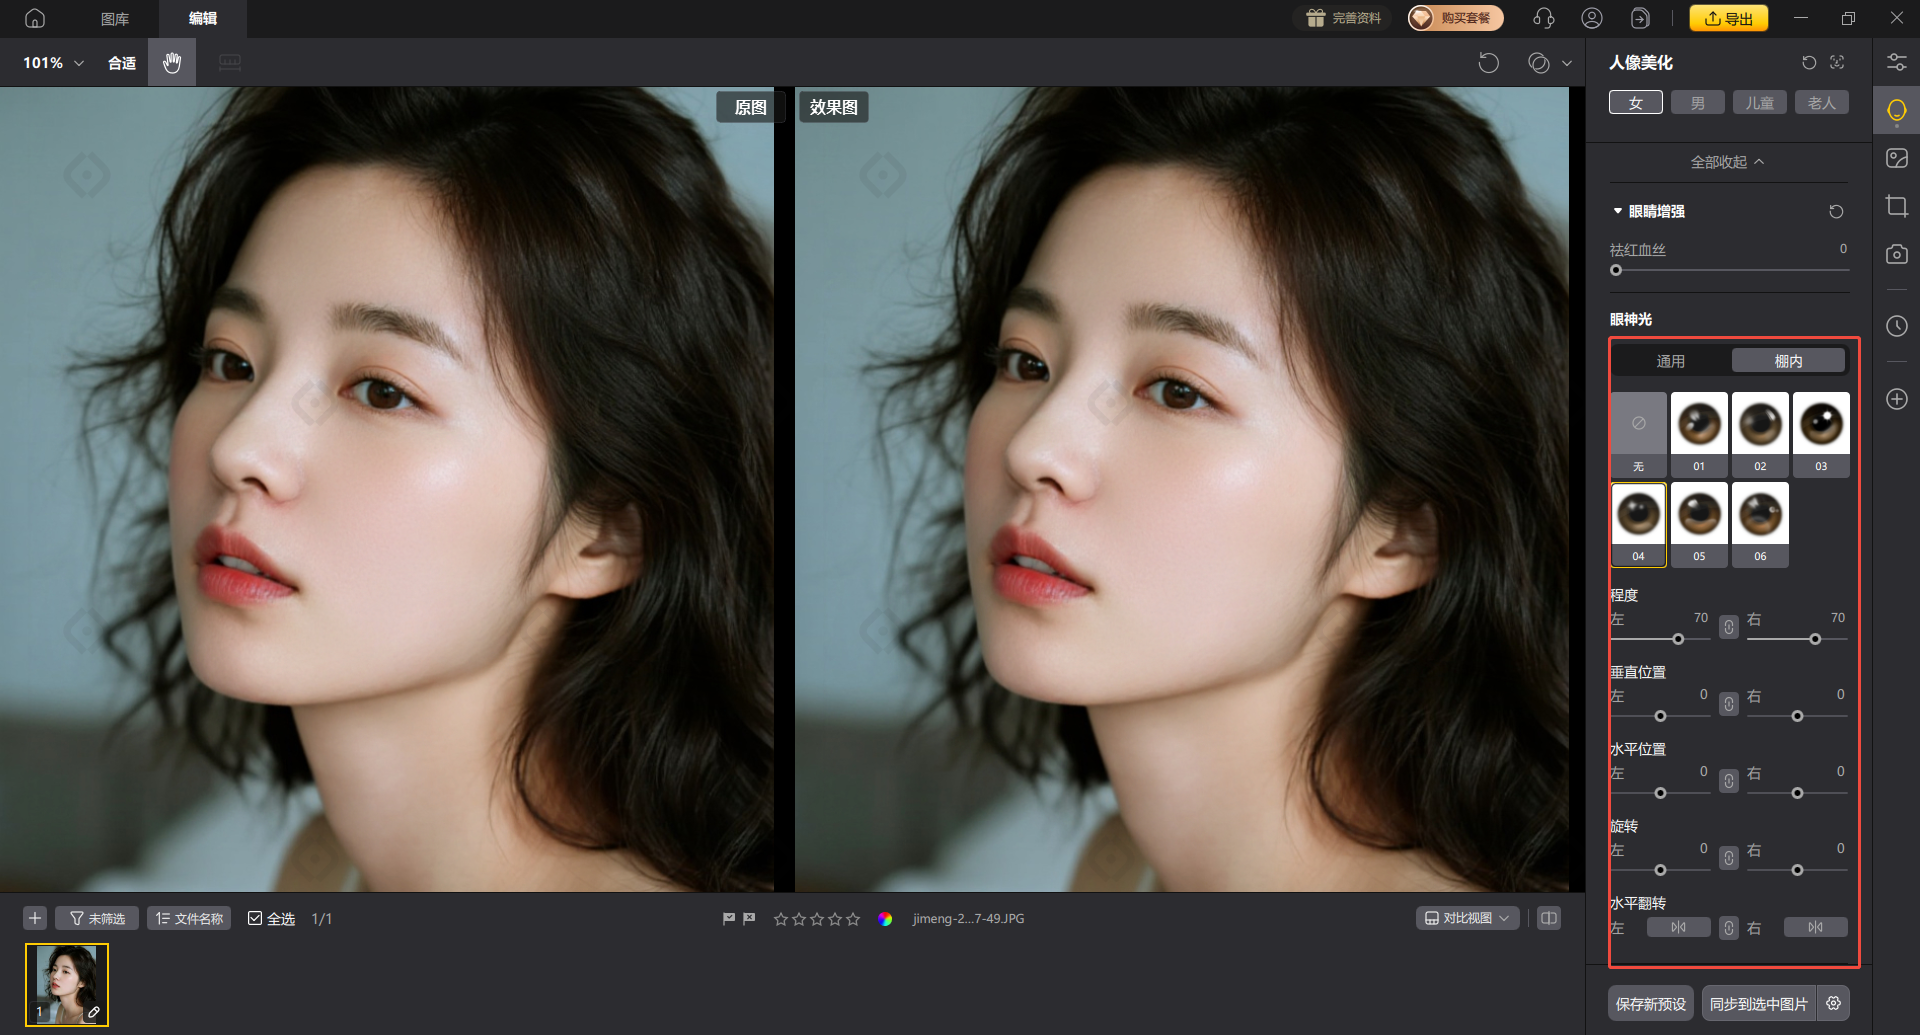
Task: Open the 101% zoom level dropdown
Action: pos(54,63)
